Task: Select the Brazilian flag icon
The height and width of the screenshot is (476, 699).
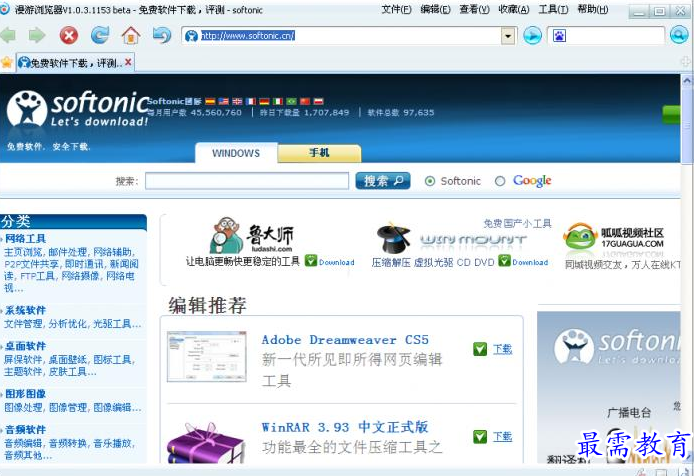Action: (292, 102)
